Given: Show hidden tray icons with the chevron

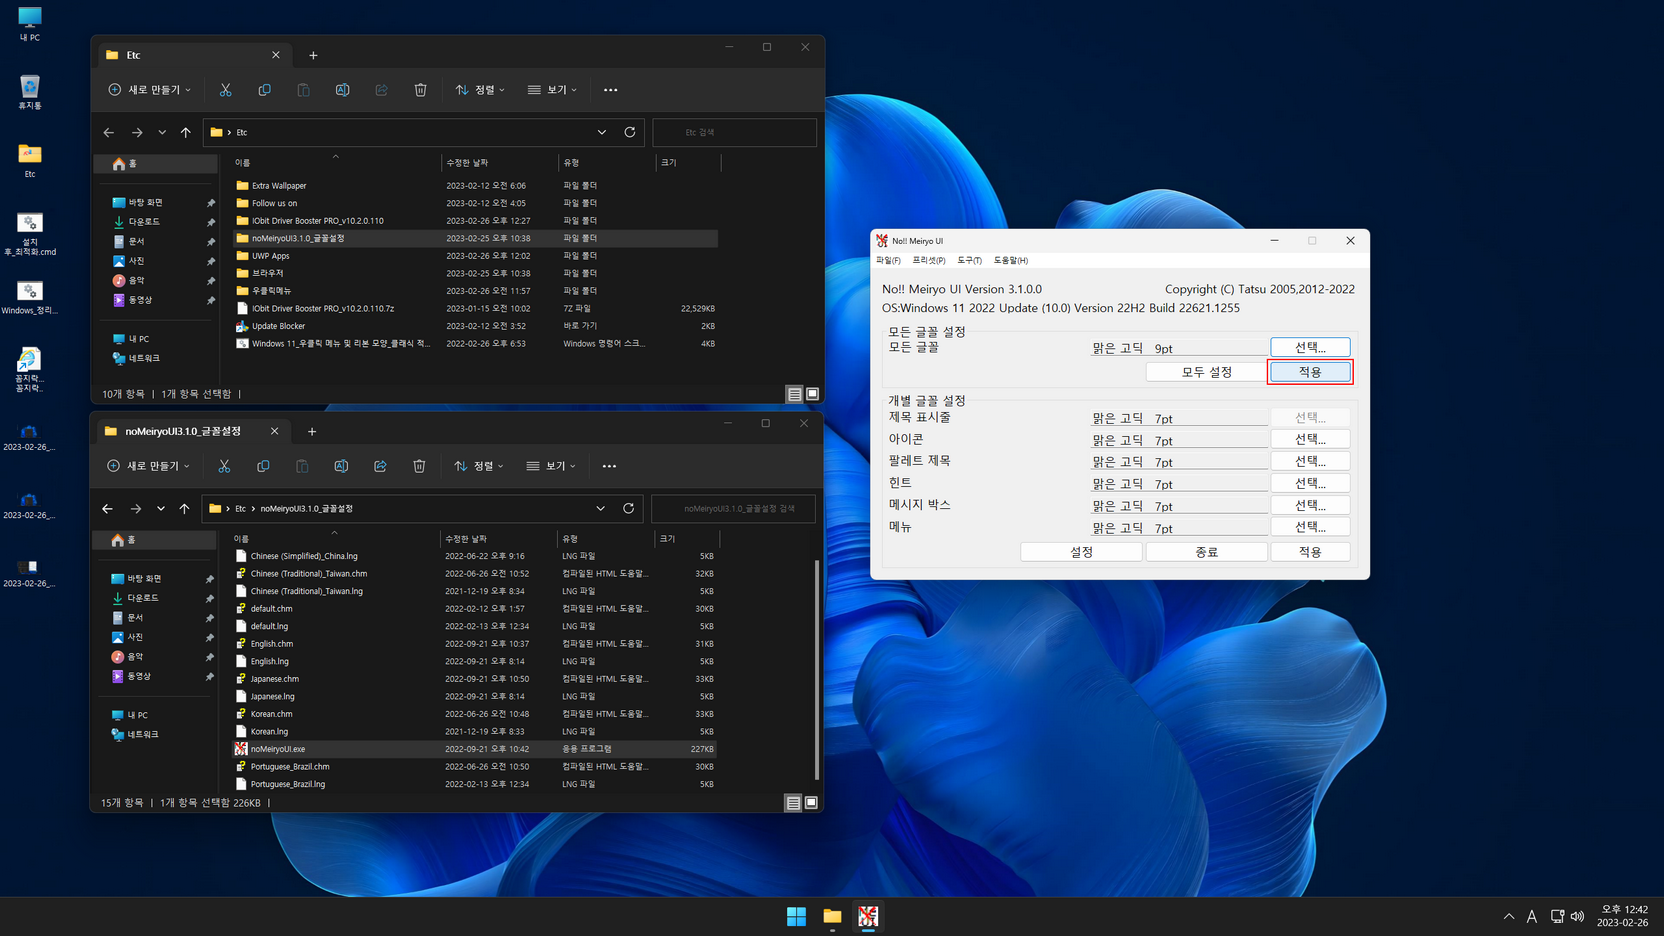Looking at the screenshot, I should click(1509, 916).
